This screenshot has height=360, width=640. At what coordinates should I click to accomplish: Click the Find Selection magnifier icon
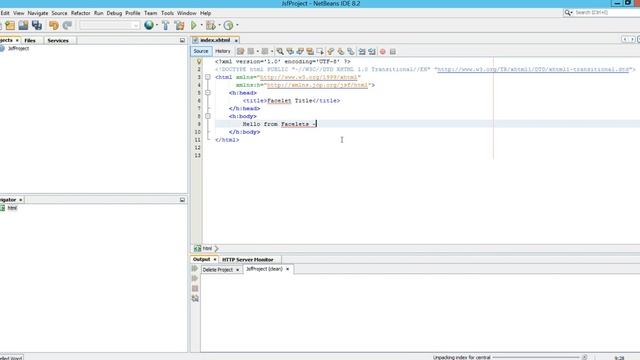point(280,51)
